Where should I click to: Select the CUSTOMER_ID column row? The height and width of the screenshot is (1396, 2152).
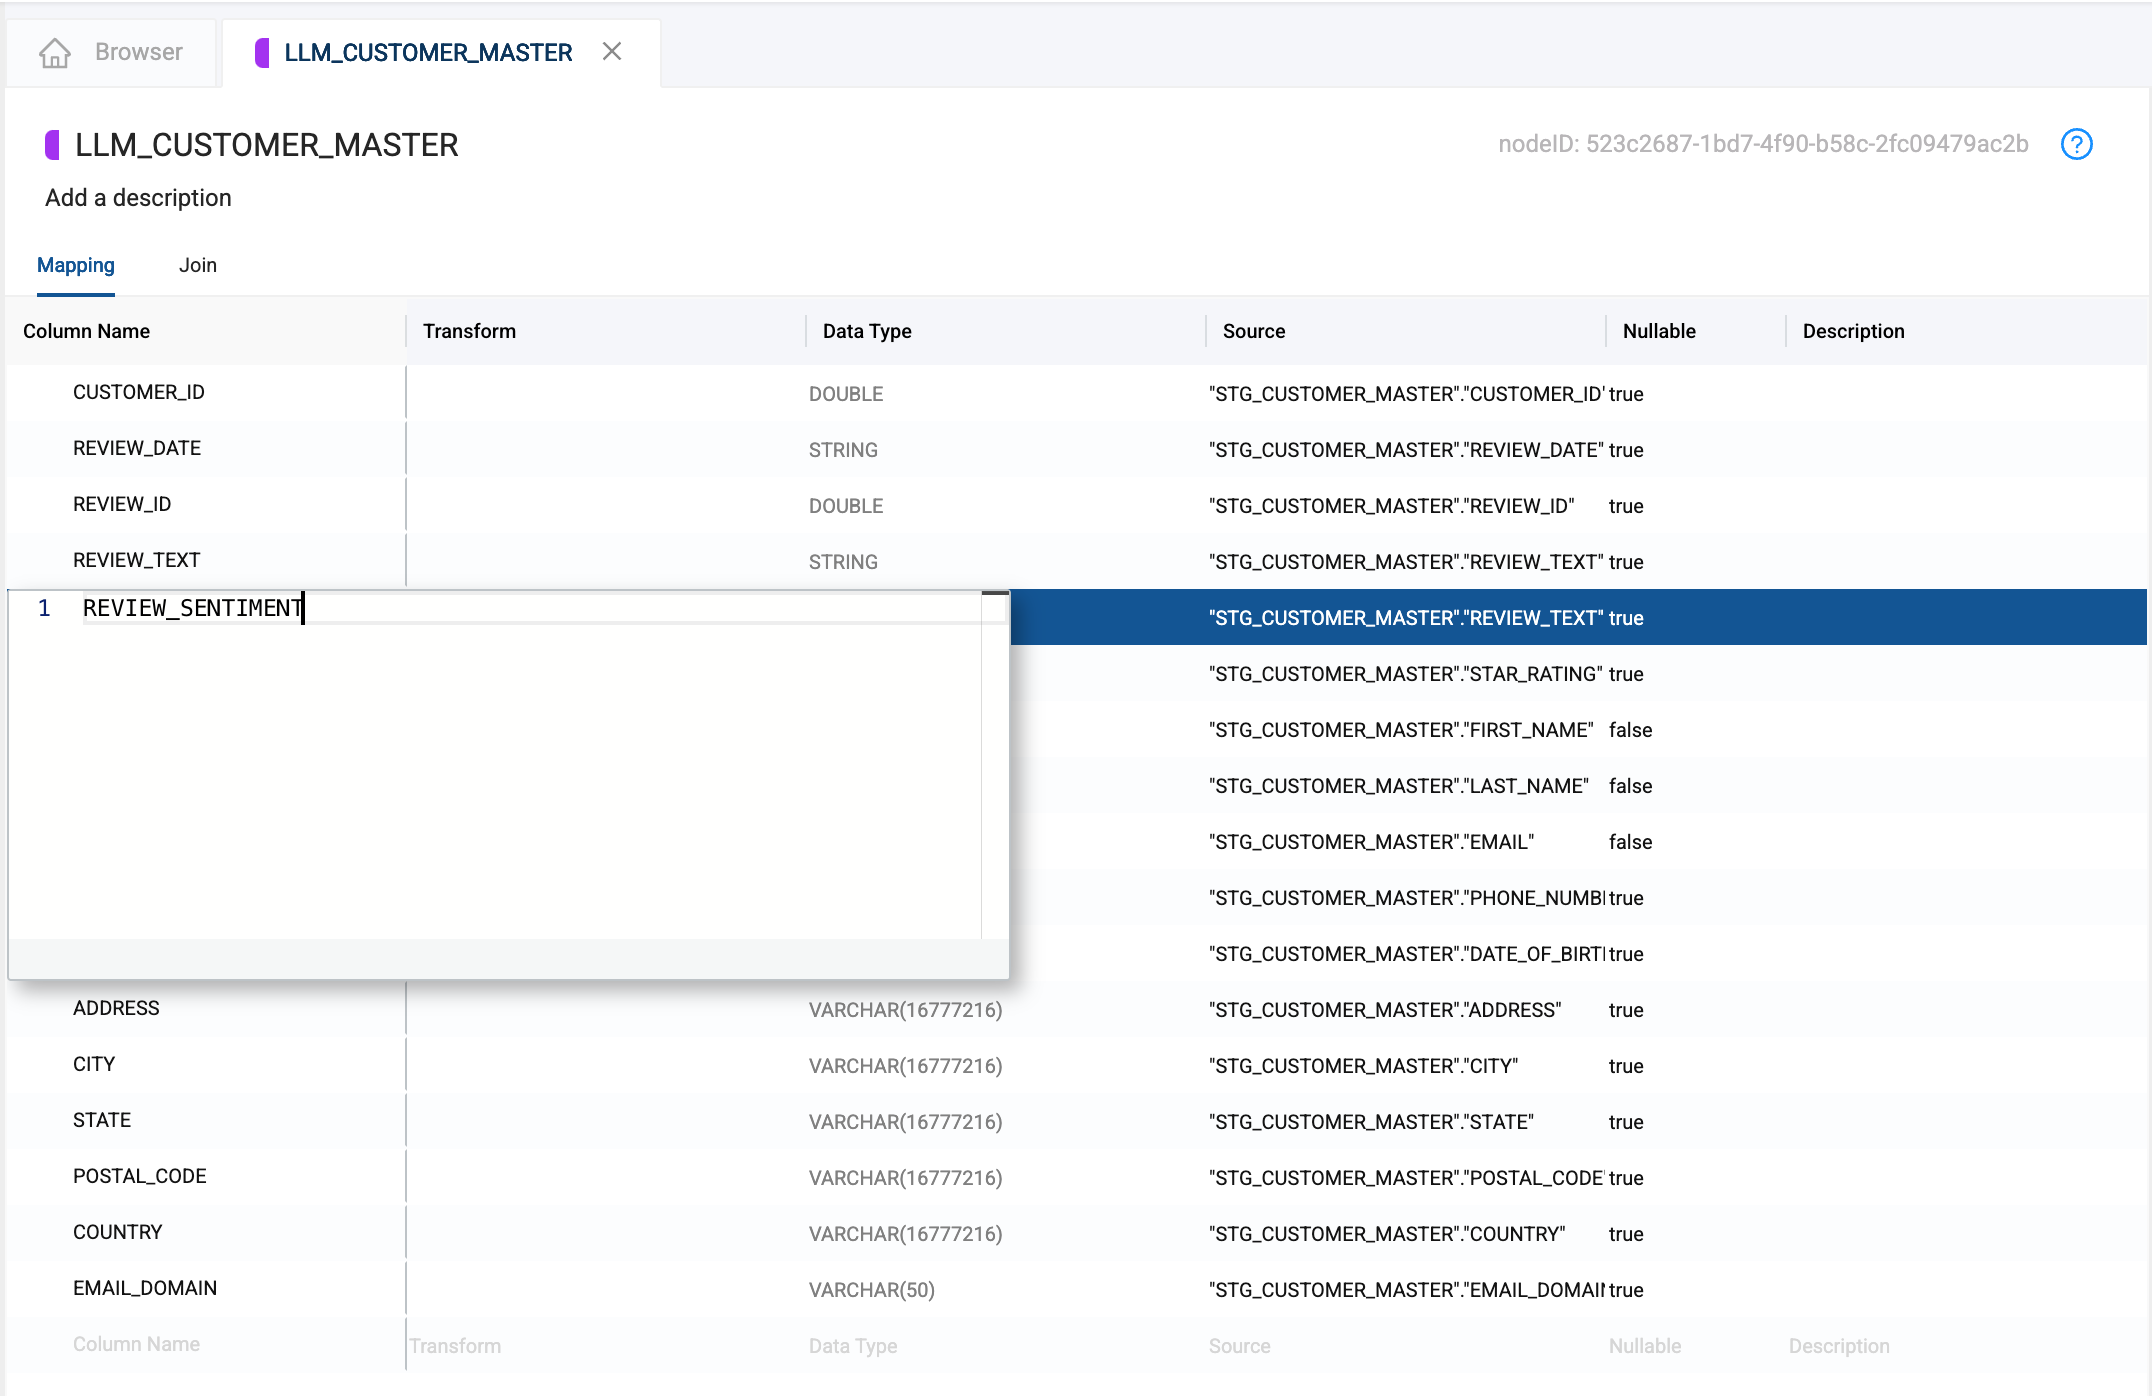[x=139, y=392]
